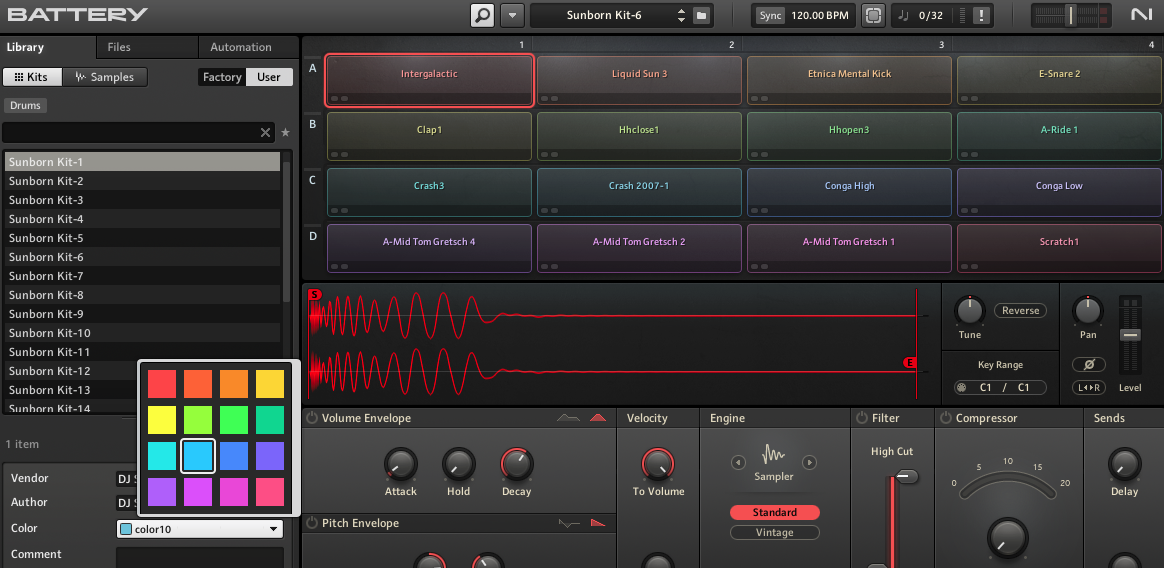Select Sunborn Kit-3 in the list
This screenshot has height=568, width=1164.
click(x=142, y=200)
